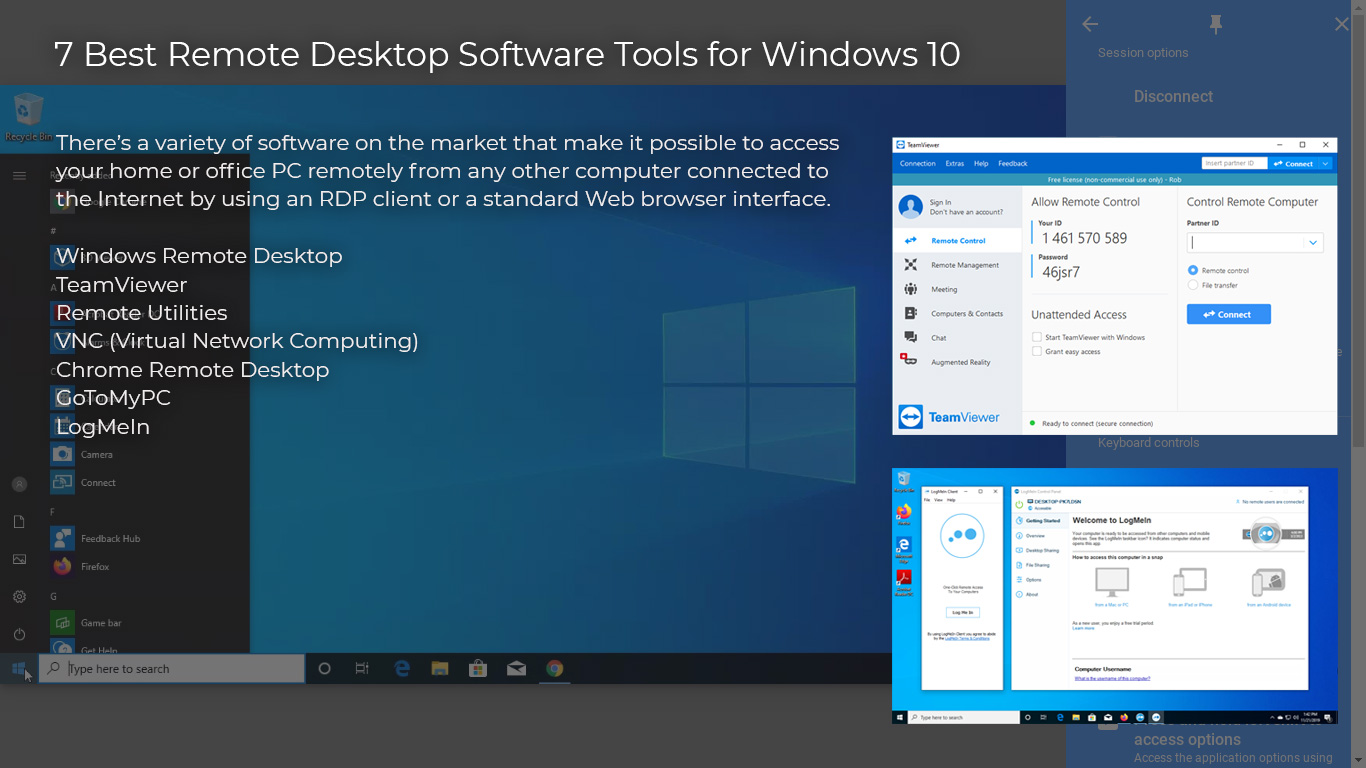
Task: Expand Partner ID dropdown arrow in TeamViewer
Action: 1312,242
